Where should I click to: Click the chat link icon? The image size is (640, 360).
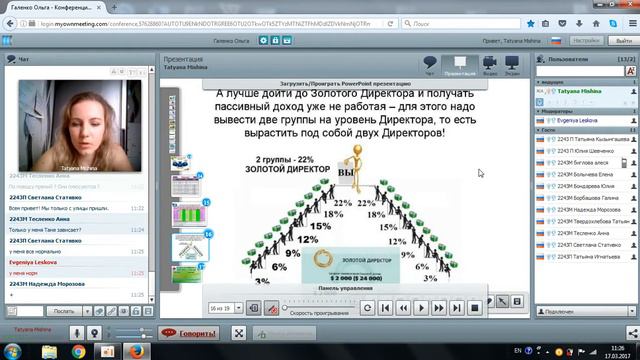click(111, 311)
